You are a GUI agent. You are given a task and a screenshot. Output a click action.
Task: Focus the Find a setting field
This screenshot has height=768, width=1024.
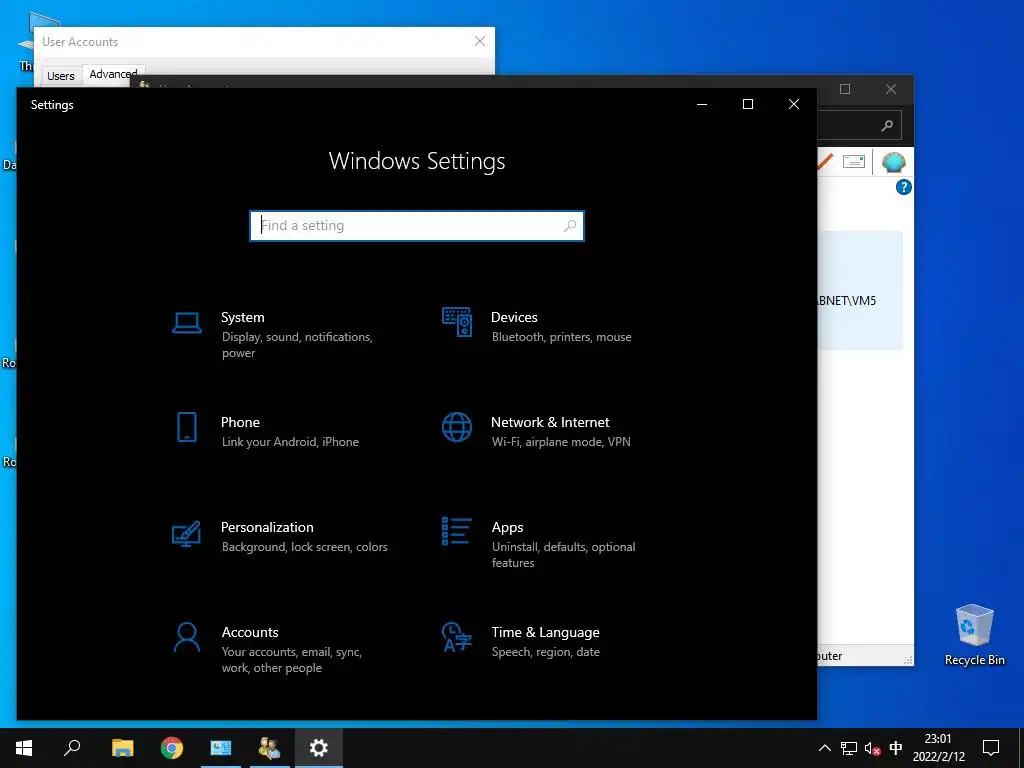[417, 225]
